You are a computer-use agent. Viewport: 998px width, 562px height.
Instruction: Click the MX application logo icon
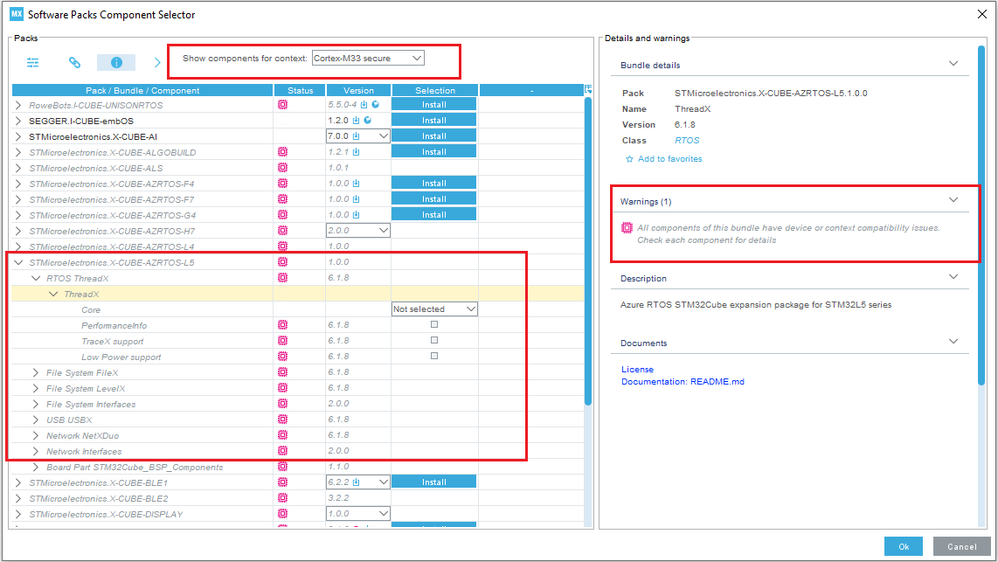pyautogui.click(x=17, y=14)
